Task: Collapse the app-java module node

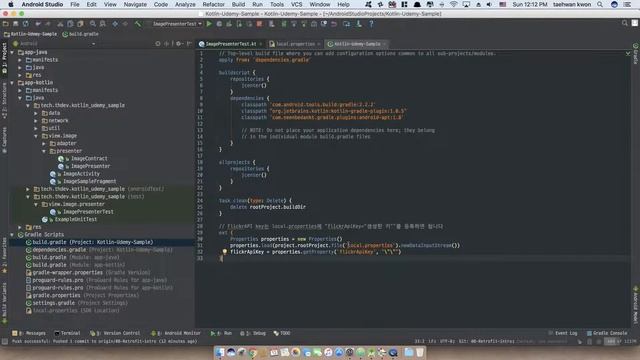Action: (x=12, y=52)
